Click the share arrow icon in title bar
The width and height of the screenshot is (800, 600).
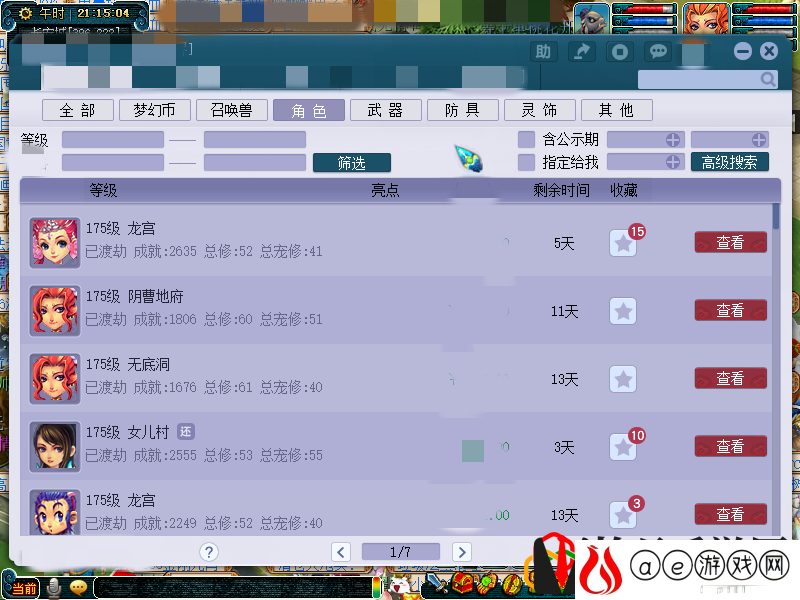click(582, 52)
